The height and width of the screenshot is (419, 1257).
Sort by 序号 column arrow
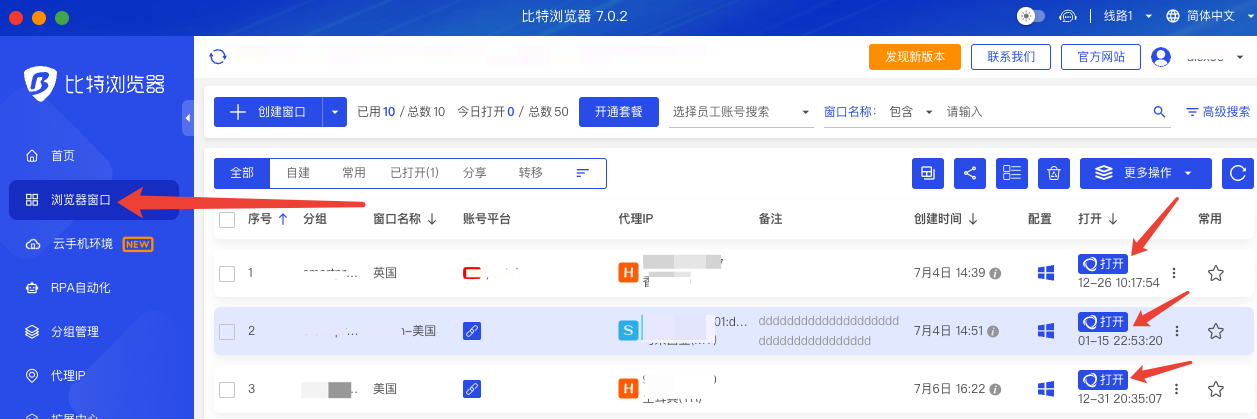[282, 219]
